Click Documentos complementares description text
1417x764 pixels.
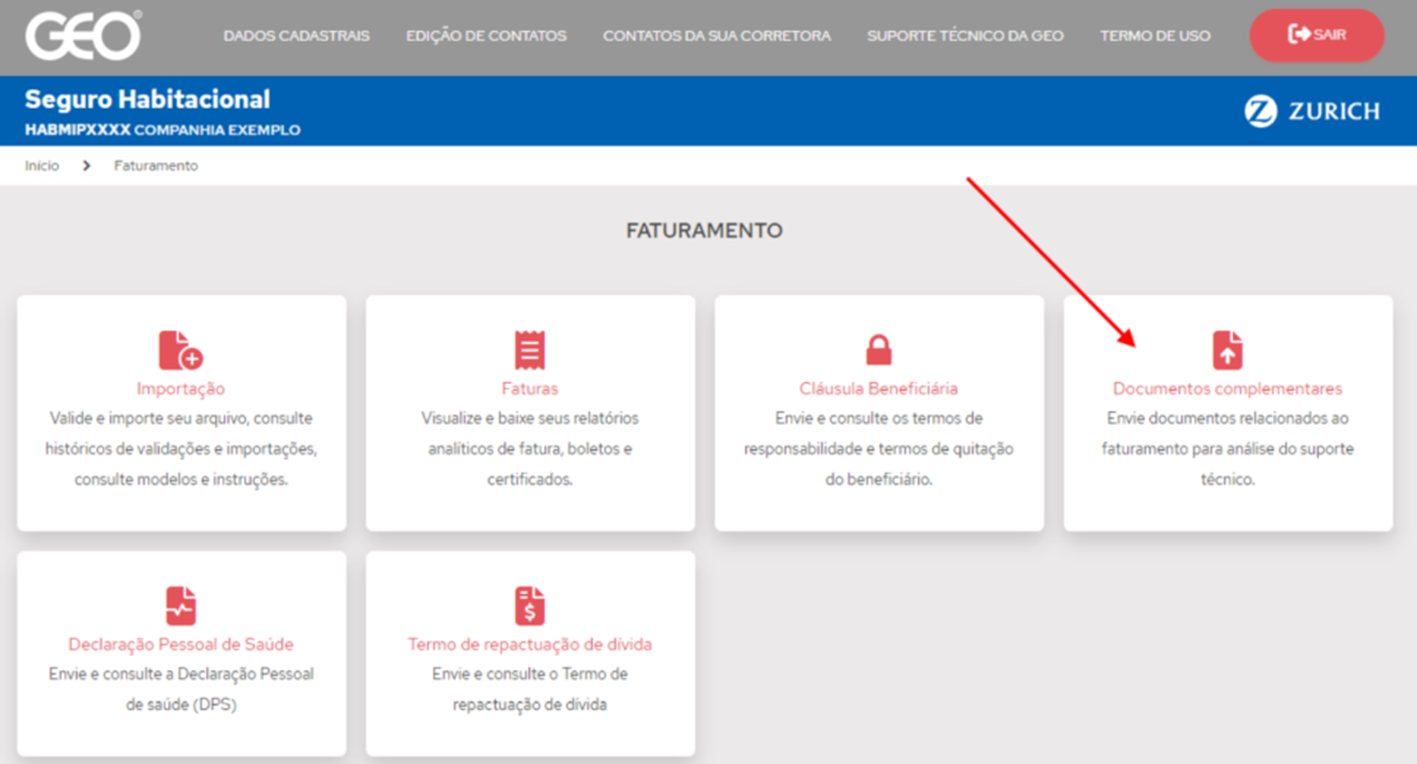[1228, 449]
